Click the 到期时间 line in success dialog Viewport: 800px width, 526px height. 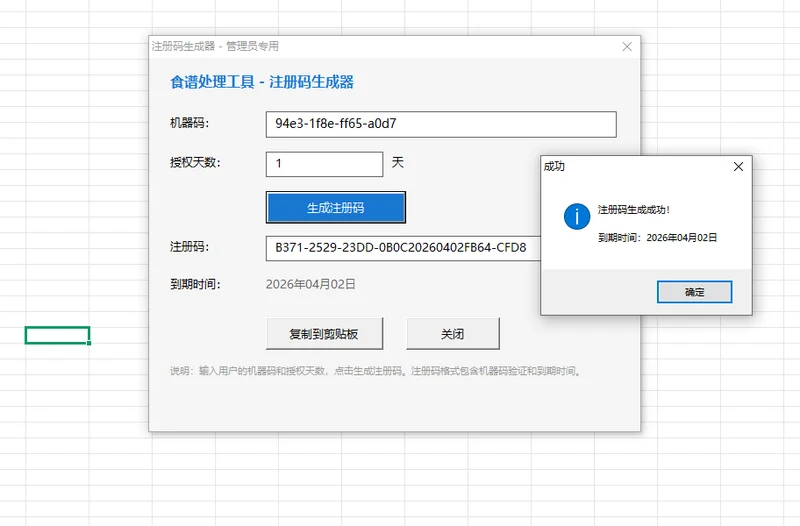(x=657, y=238)
